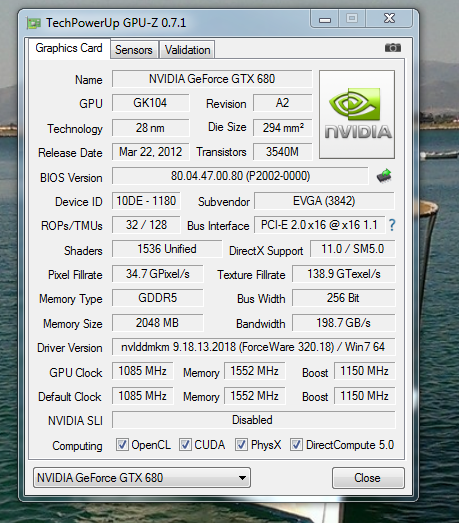
Task: Toggle the DirectCompute 5.0 checkbox
Action: 296,445
